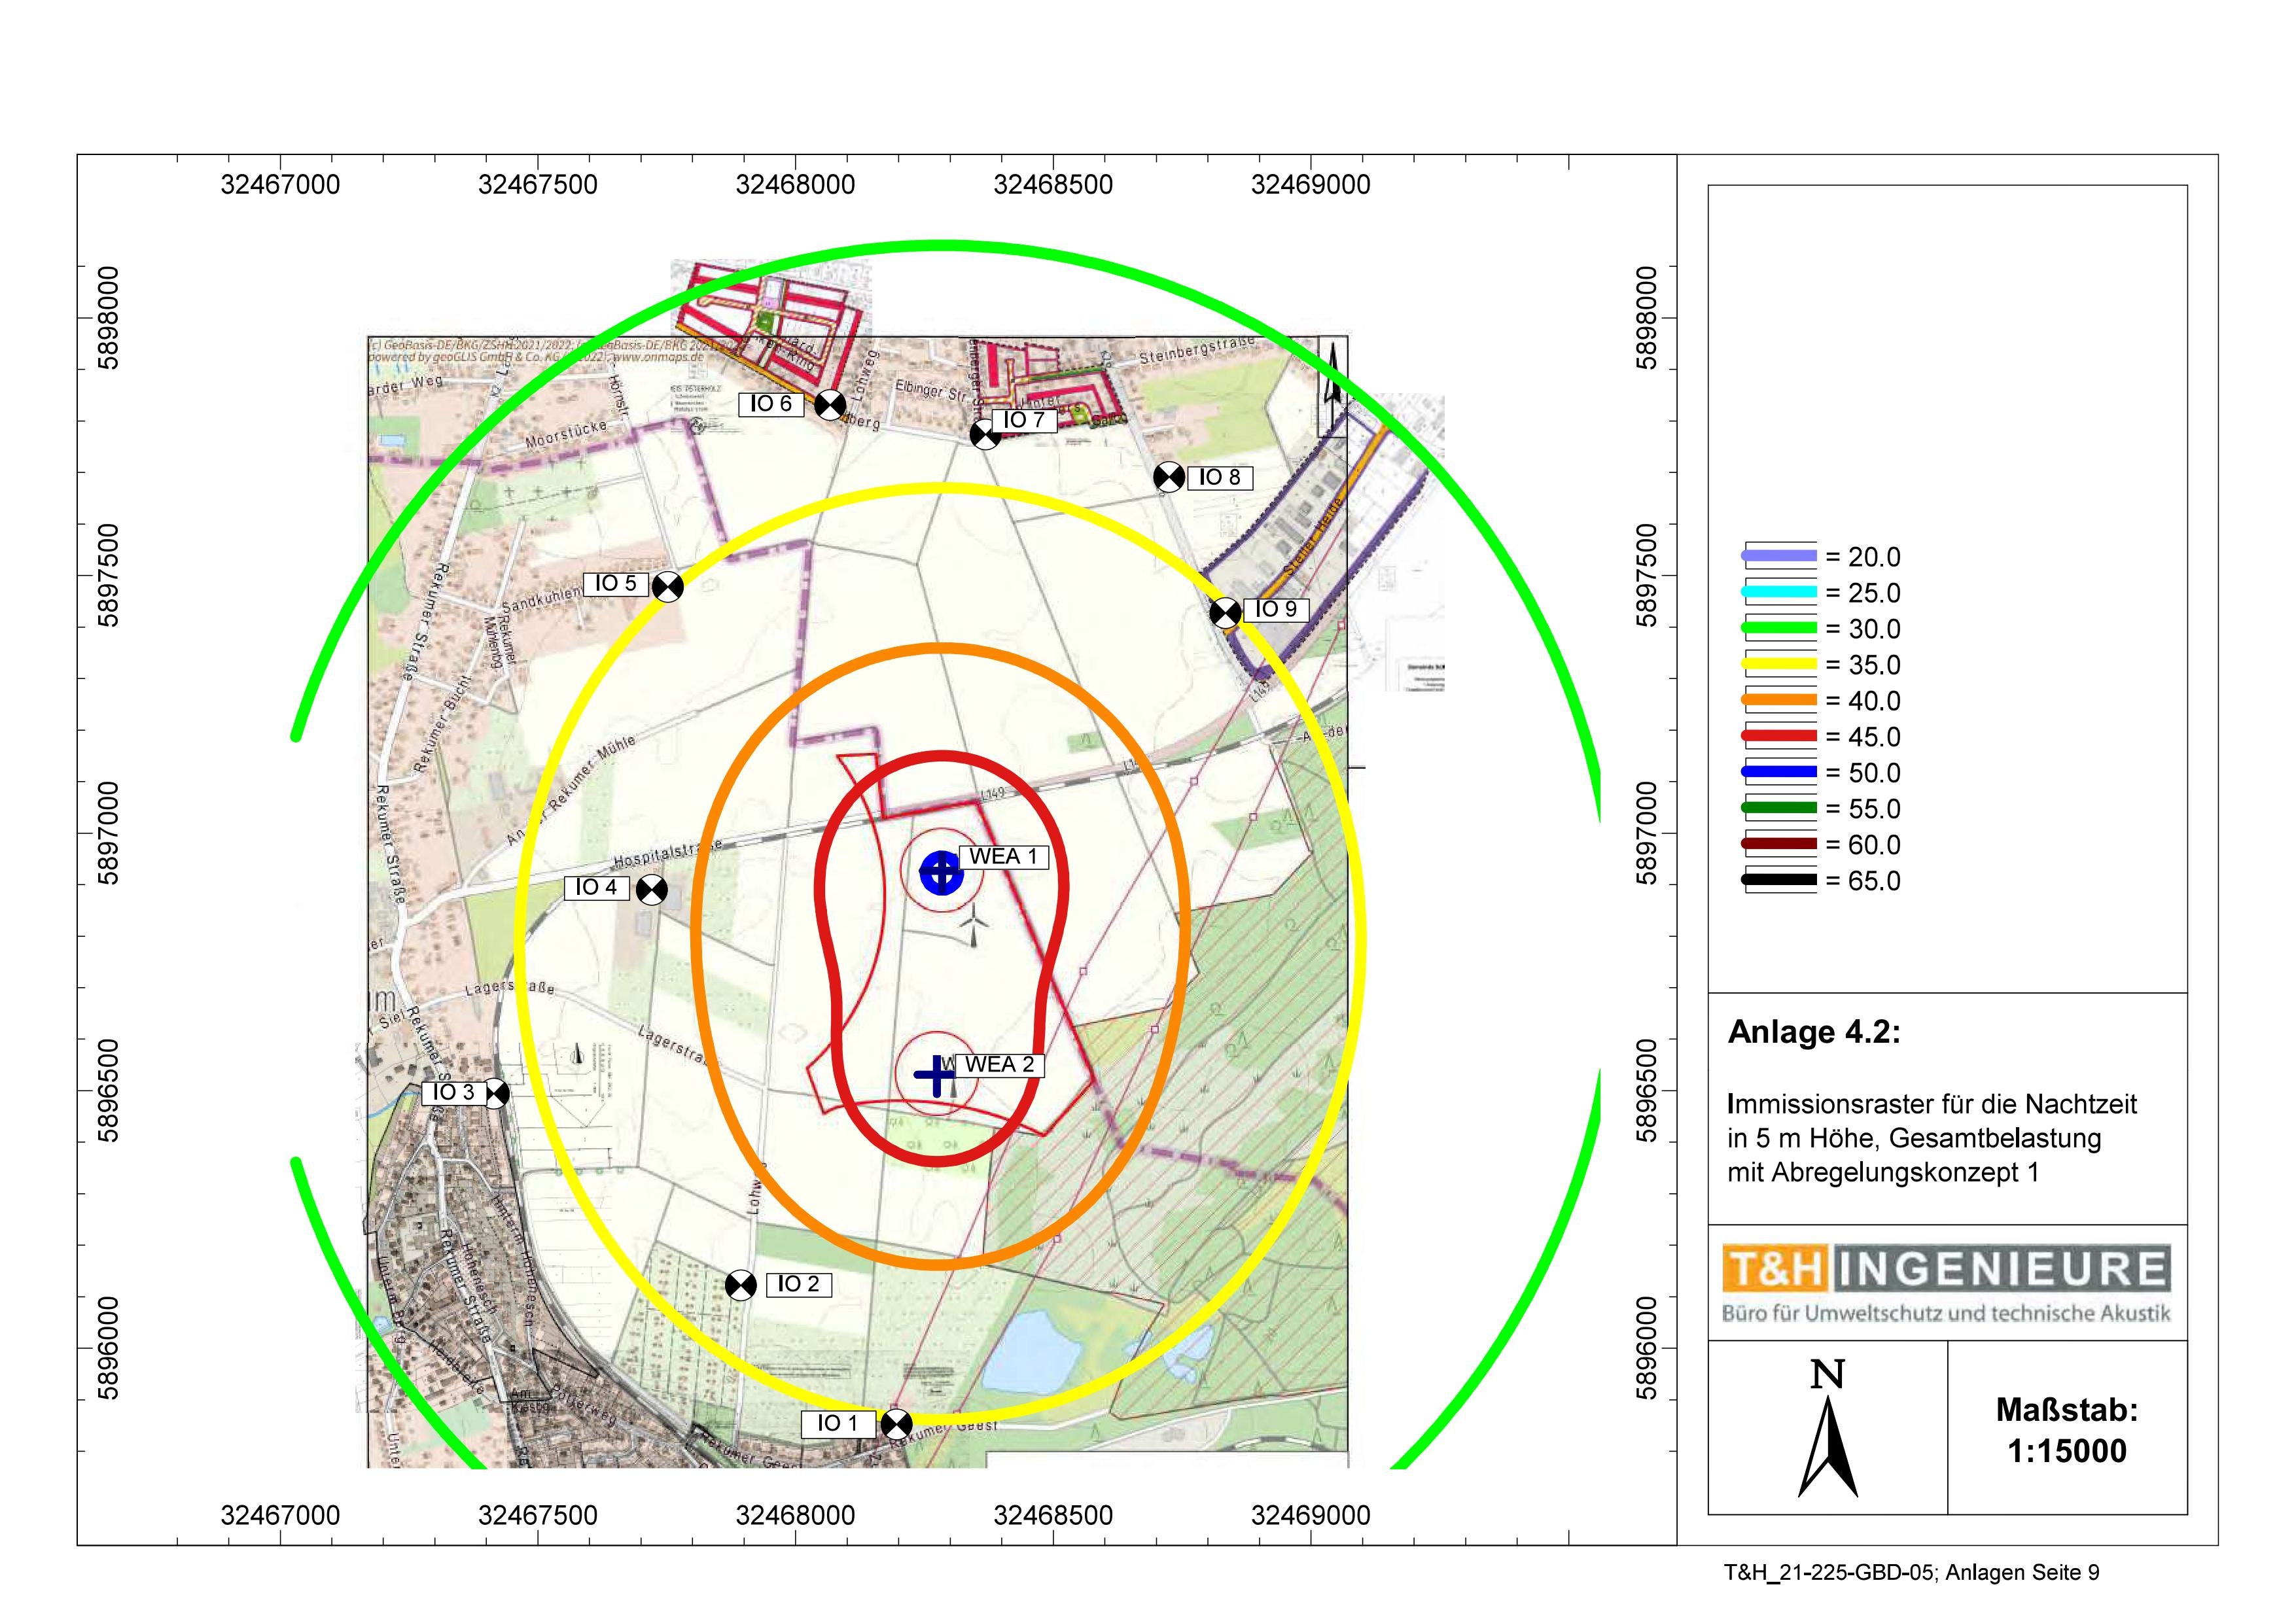Click the 'Anlage 4.2:' heading

(x=1814, y=1033)
